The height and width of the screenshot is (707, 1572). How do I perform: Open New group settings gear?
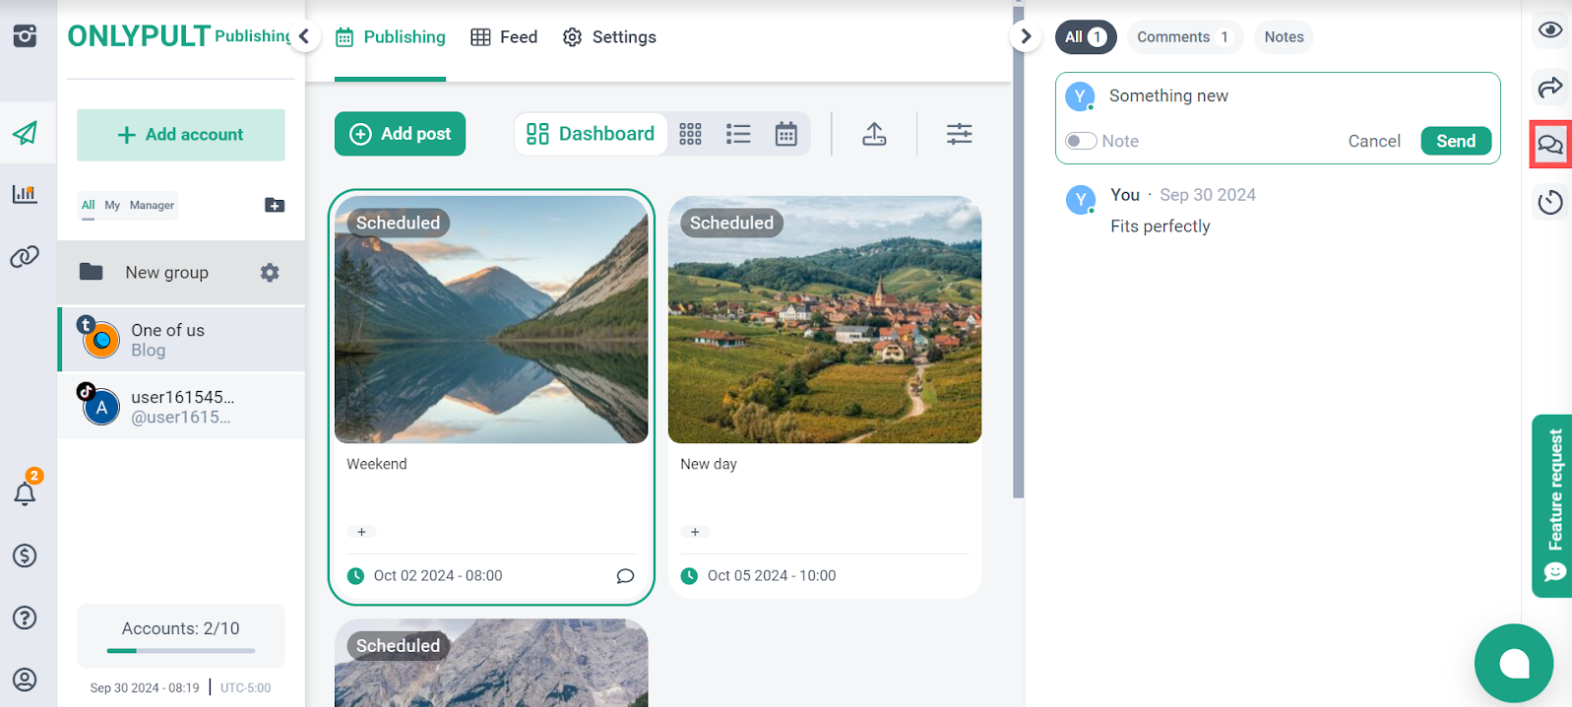click(x=270, y=273)
